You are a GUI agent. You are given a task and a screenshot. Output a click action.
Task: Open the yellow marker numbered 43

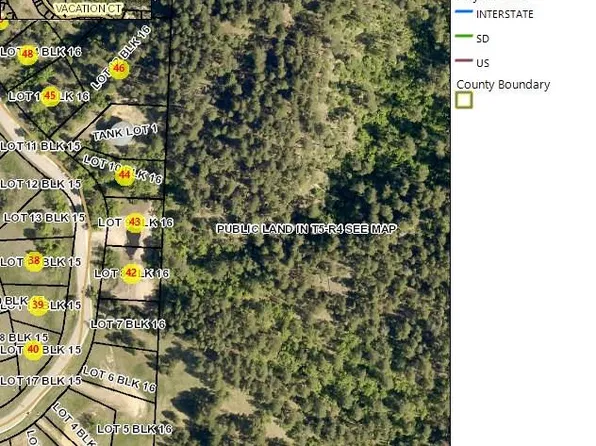135,222
